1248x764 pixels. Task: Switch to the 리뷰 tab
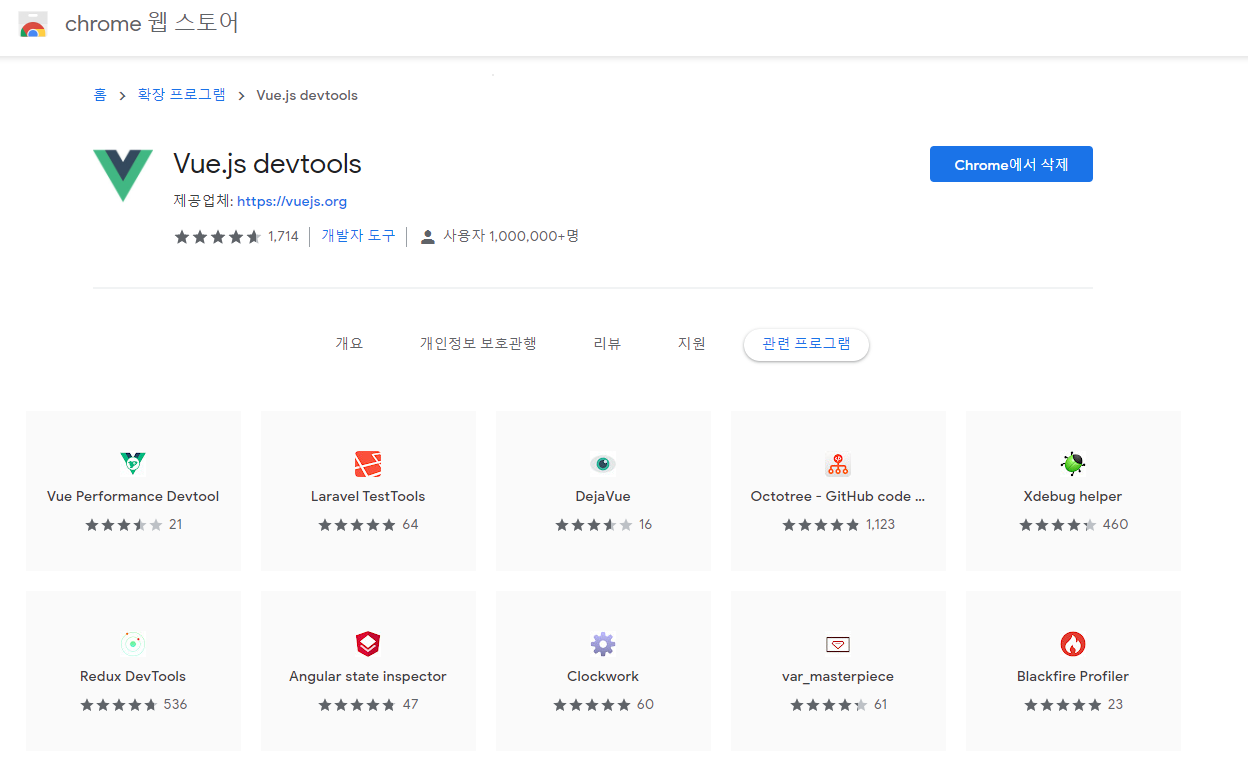coord(607,344)
